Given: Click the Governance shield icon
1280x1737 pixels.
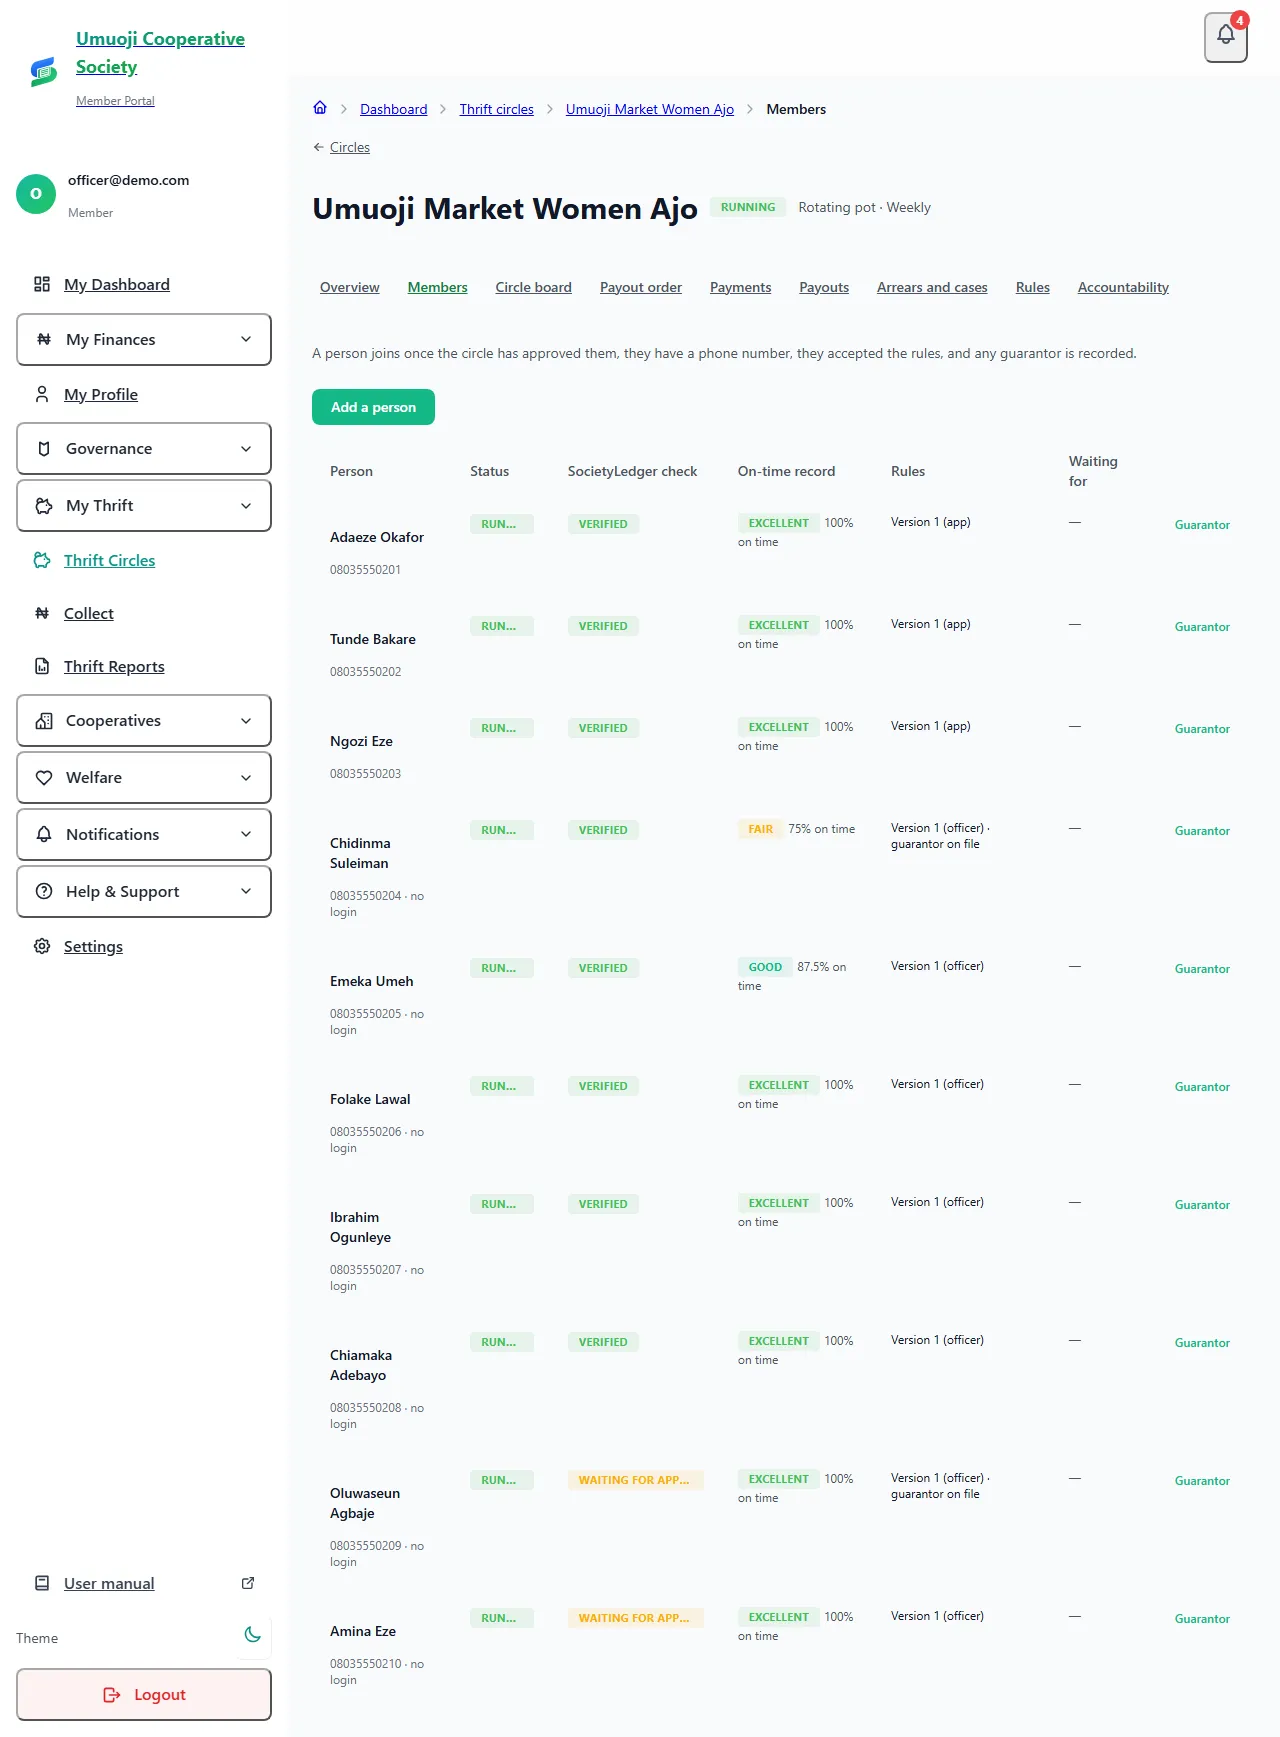Looking at the screenshot, I should point(44,448).
